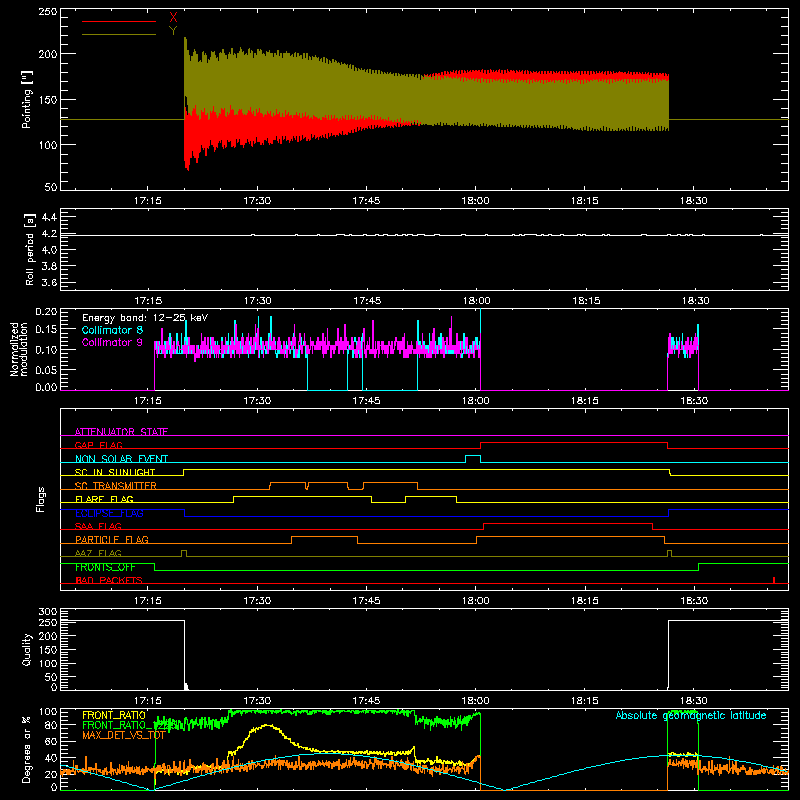Click the FRONTS_OFF flag label
This screenshot has height=800, width=800.
click(x=105, y=567)
